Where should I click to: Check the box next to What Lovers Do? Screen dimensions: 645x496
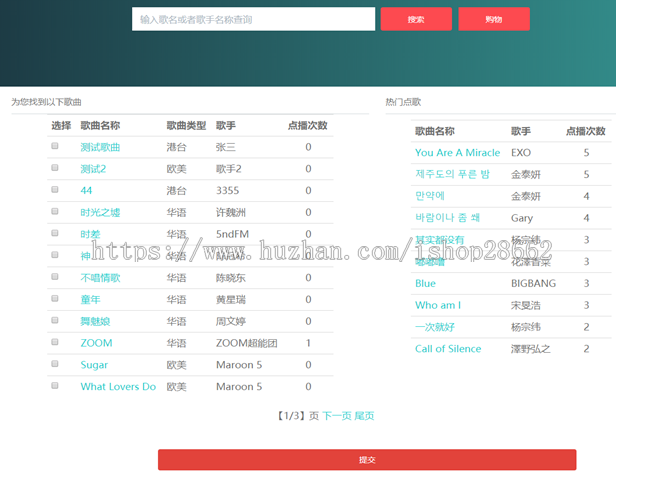pos(55,386)
